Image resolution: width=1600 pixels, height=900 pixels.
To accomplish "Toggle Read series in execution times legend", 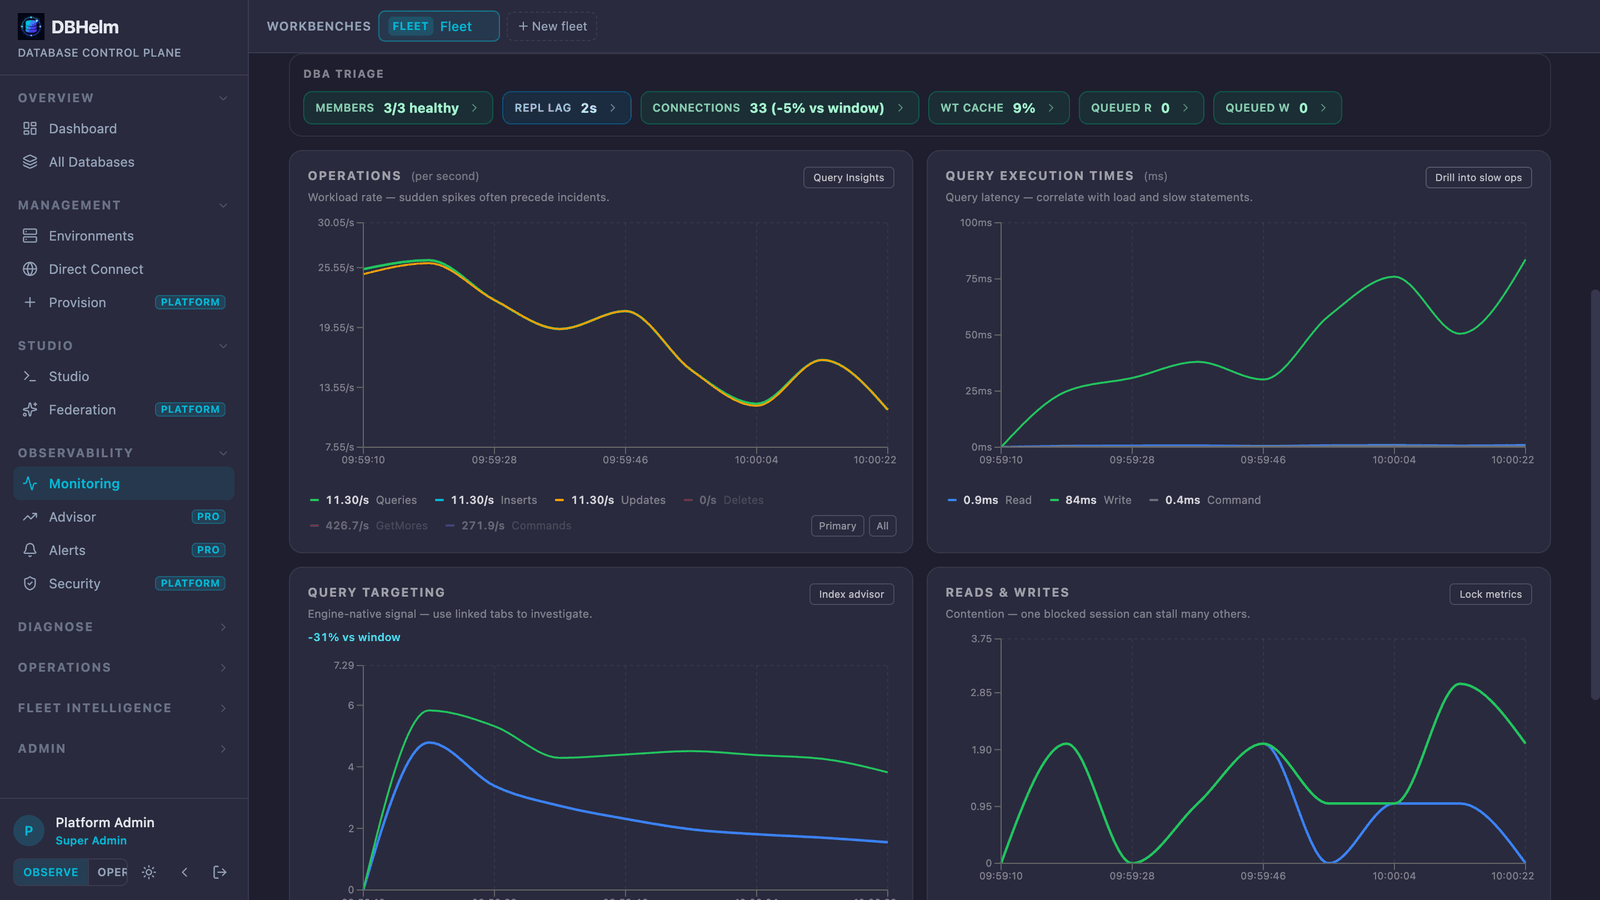I will (989, 500).
